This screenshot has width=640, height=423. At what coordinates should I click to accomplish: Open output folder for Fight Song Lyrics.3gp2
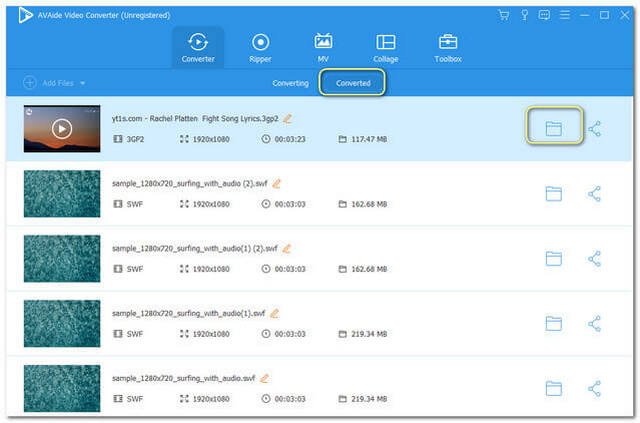point(553,129)
